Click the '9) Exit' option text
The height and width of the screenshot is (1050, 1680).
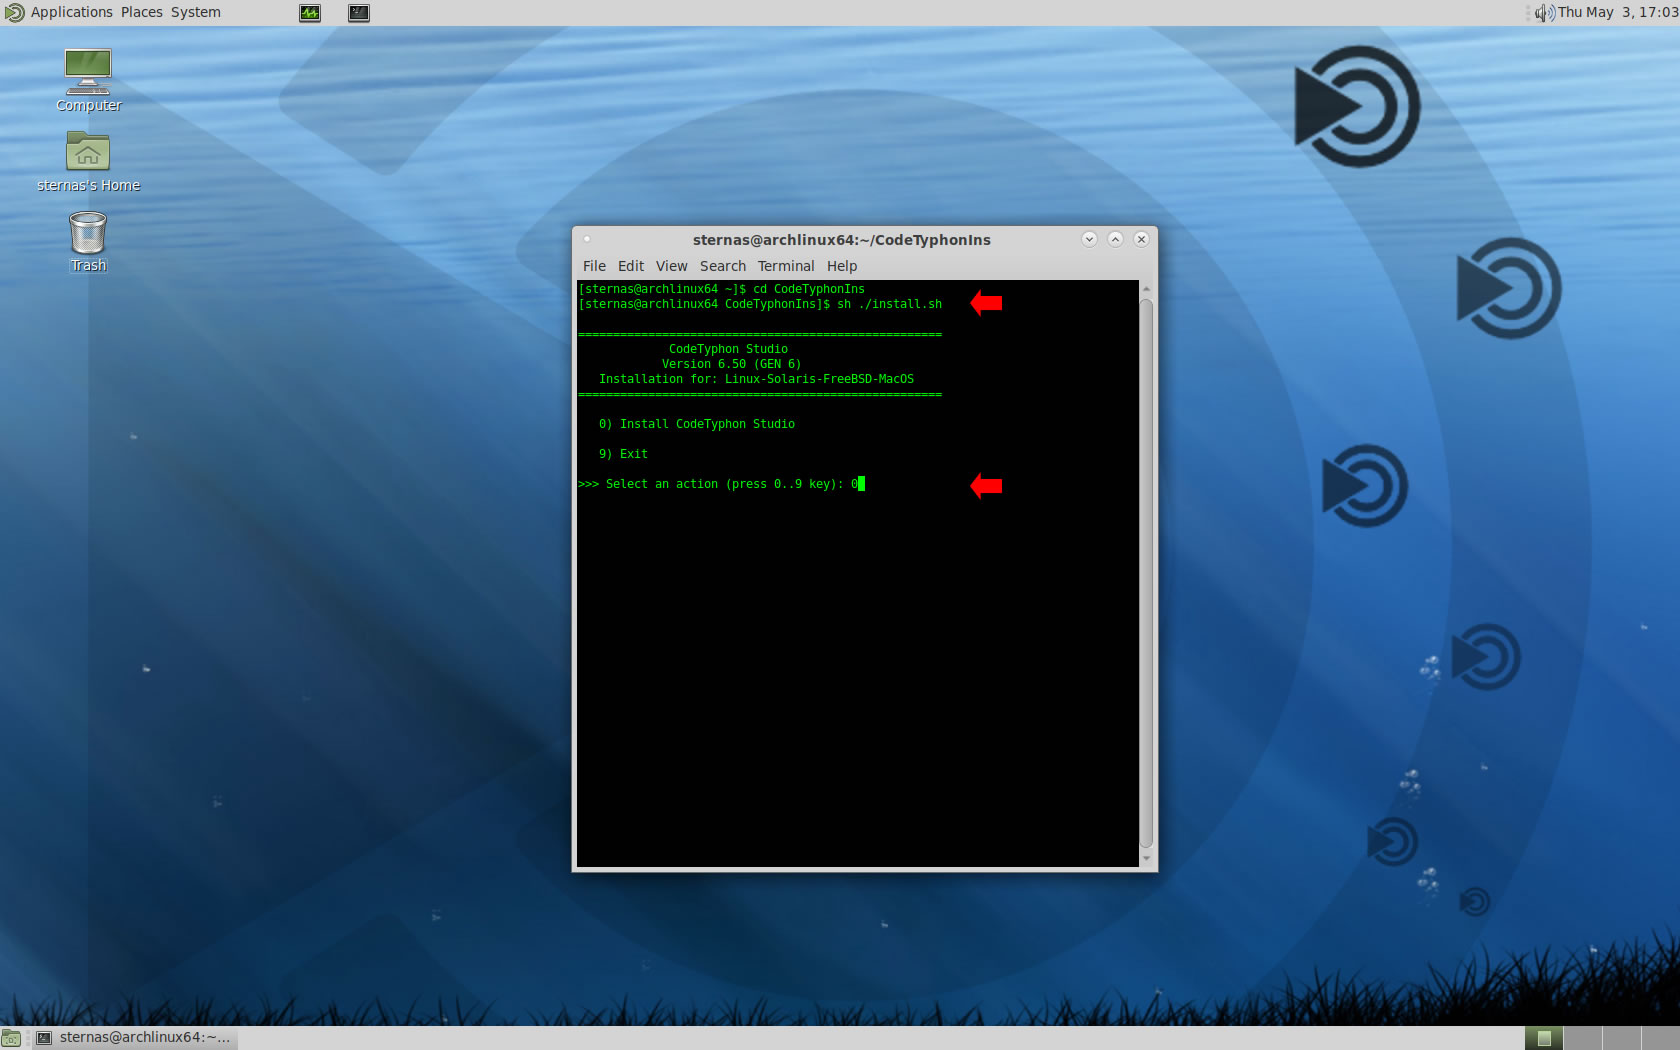tap(623, 454)
